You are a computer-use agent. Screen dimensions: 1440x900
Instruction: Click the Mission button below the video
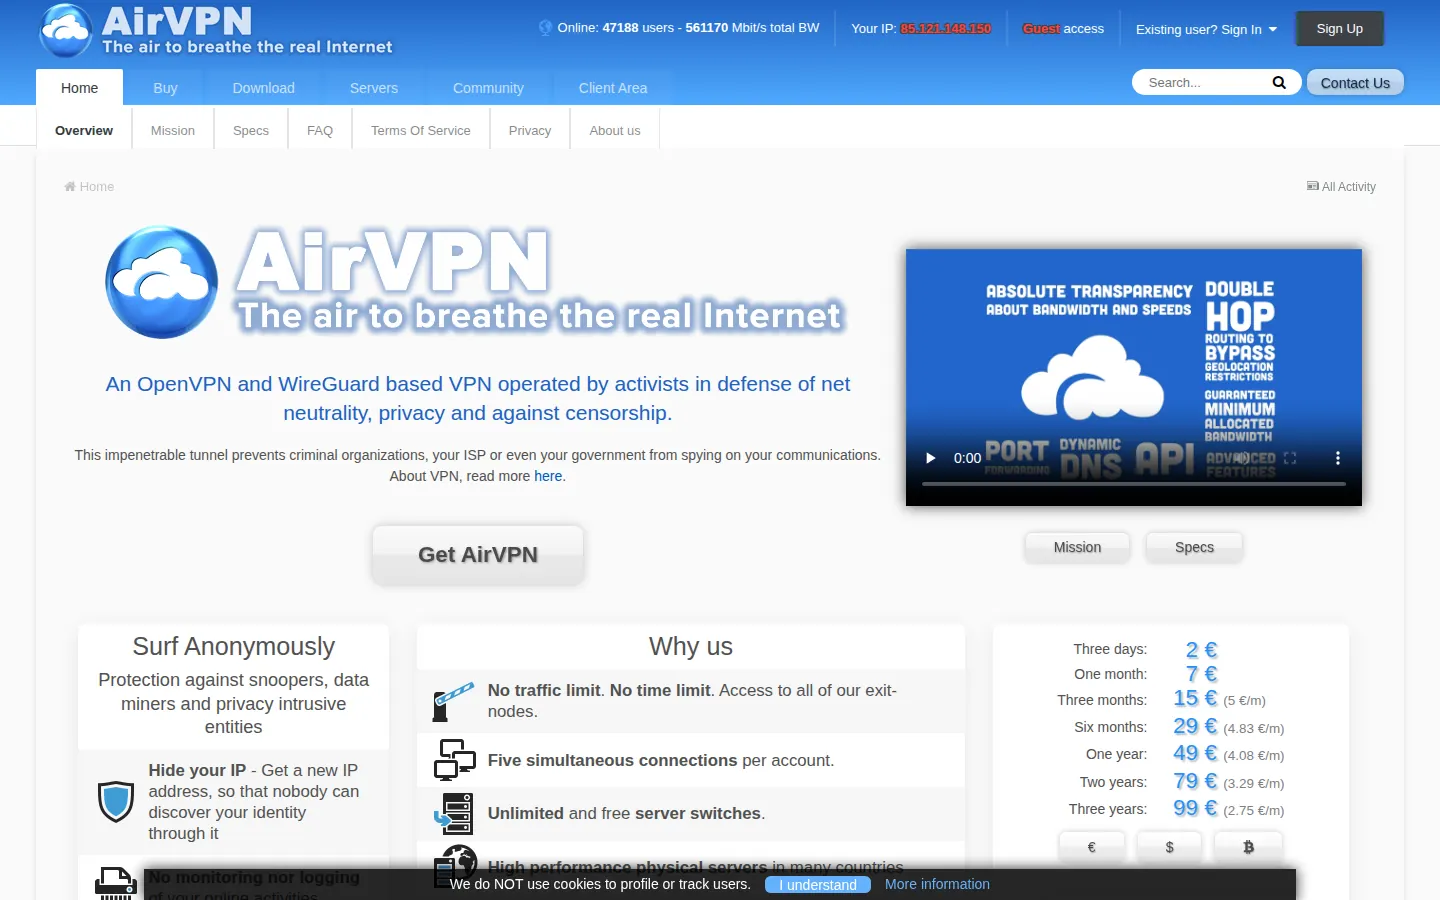1077,547
